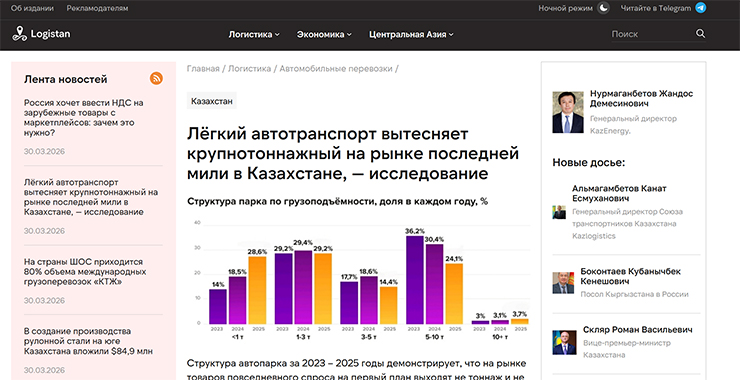This screenshot has width=740, height=380.
Task: Click the 36,2% bar in chart
Action: coord(414,280)
